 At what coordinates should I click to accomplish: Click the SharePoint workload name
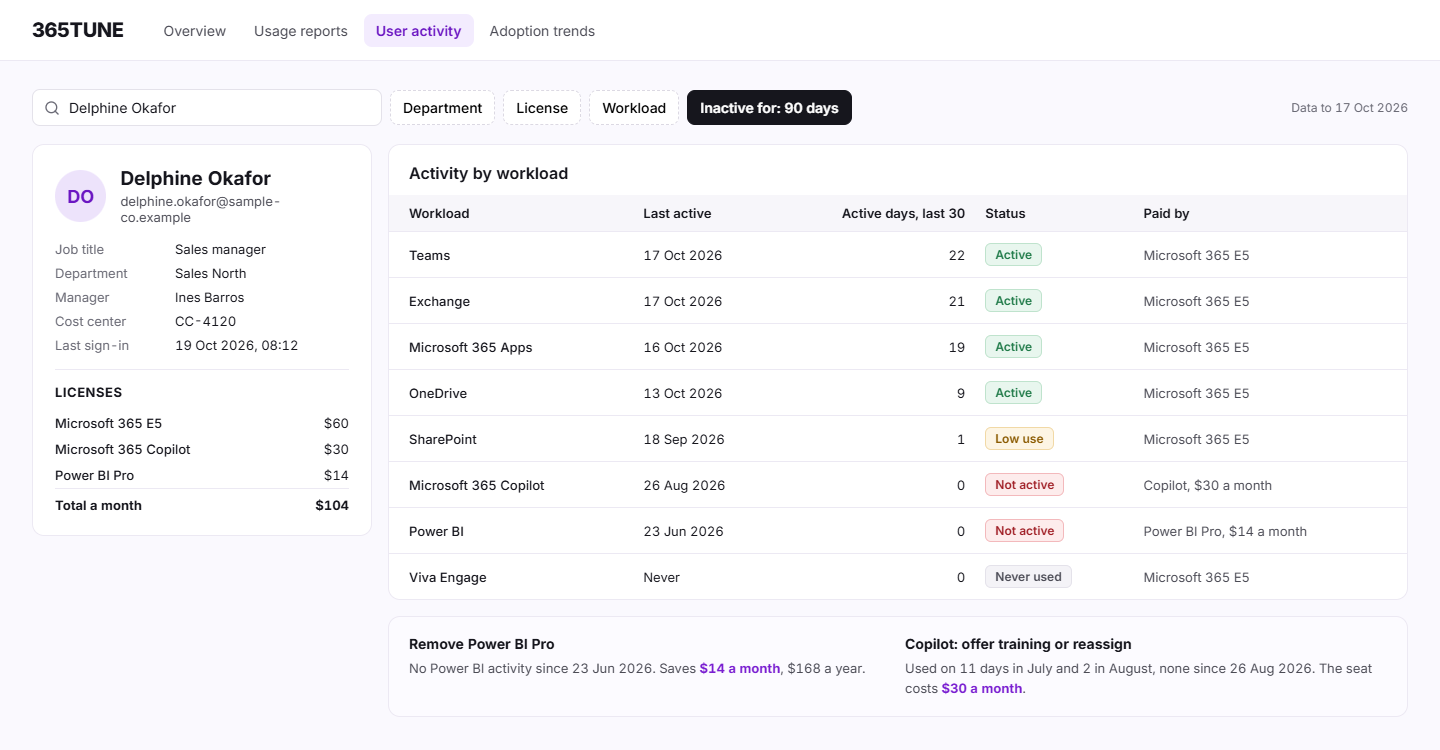(443, 439)
